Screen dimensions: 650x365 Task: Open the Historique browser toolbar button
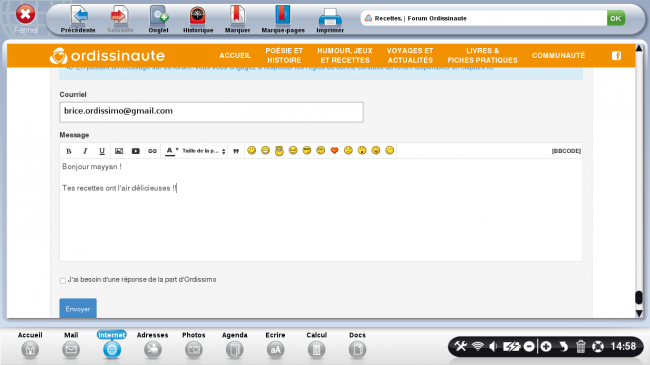[x=198, y=20]
